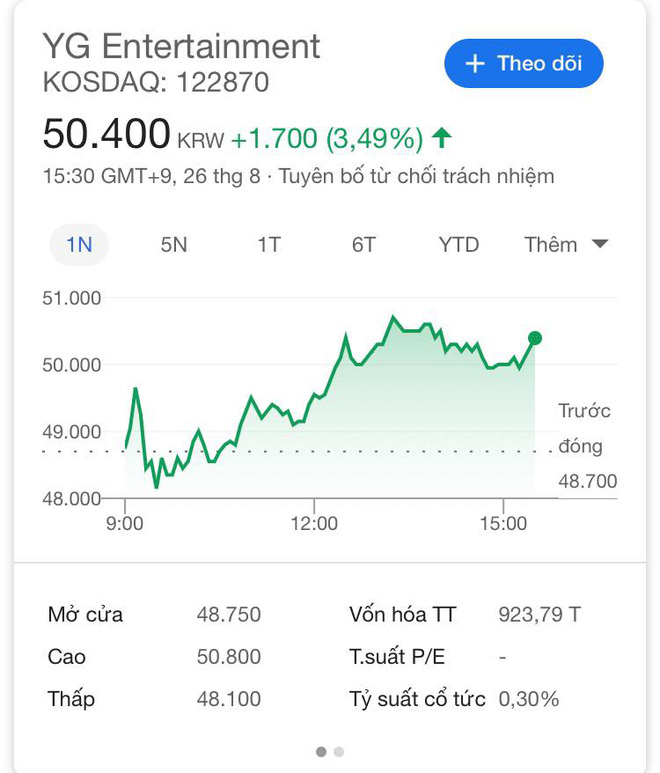660x773 pixels.
Task: Click the Vốn hóa TT value 923,79 T
Action: coord(540,615)
